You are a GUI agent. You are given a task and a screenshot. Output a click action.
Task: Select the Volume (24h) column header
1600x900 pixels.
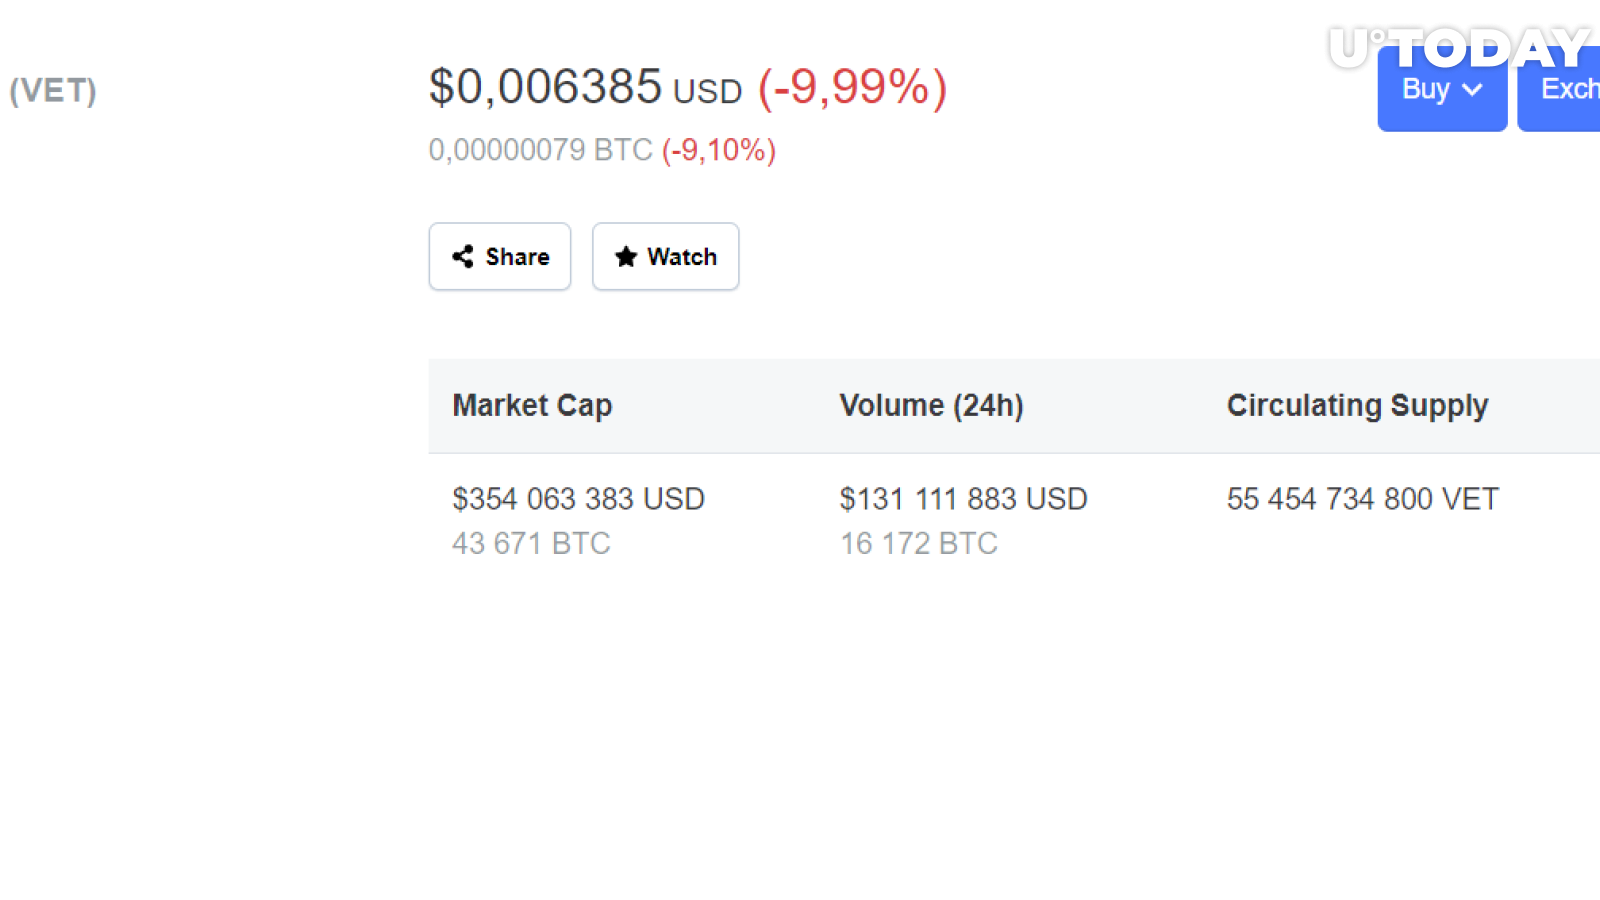[931, 405]
